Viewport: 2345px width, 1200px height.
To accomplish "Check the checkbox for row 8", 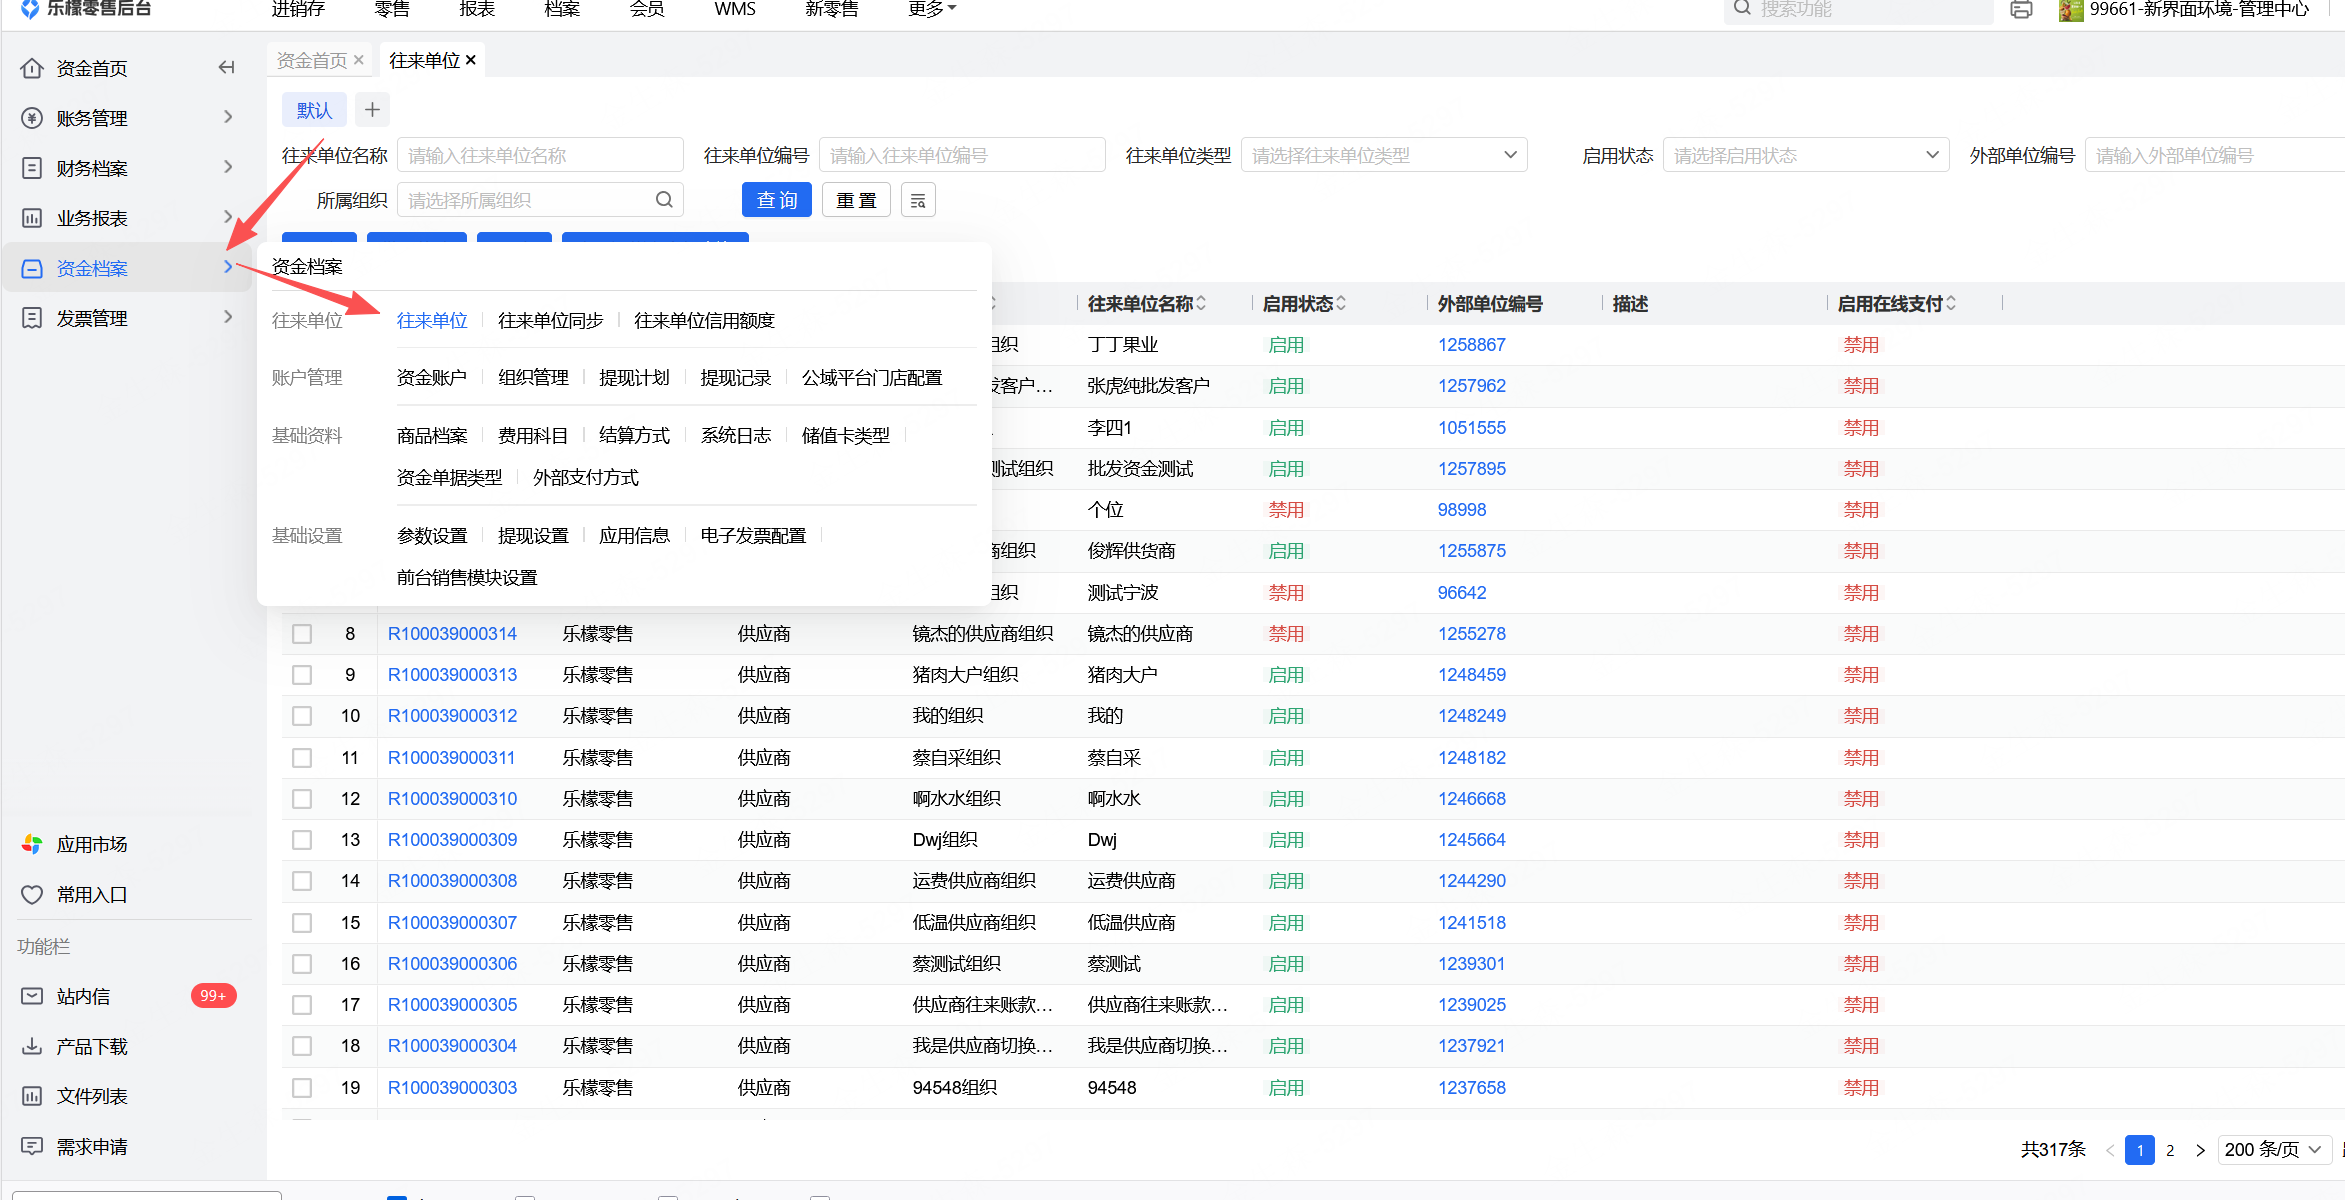I will click(x=302, y=634).
